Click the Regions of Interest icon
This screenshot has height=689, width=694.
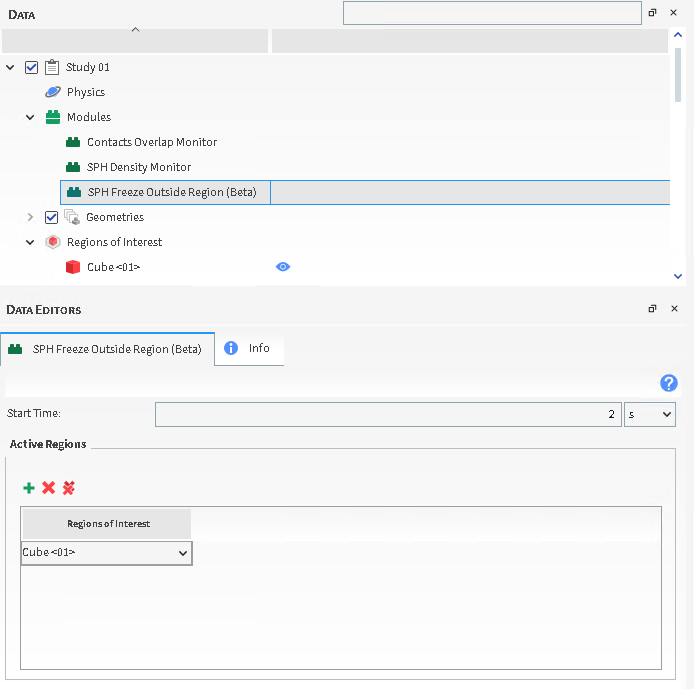[53, 242]
